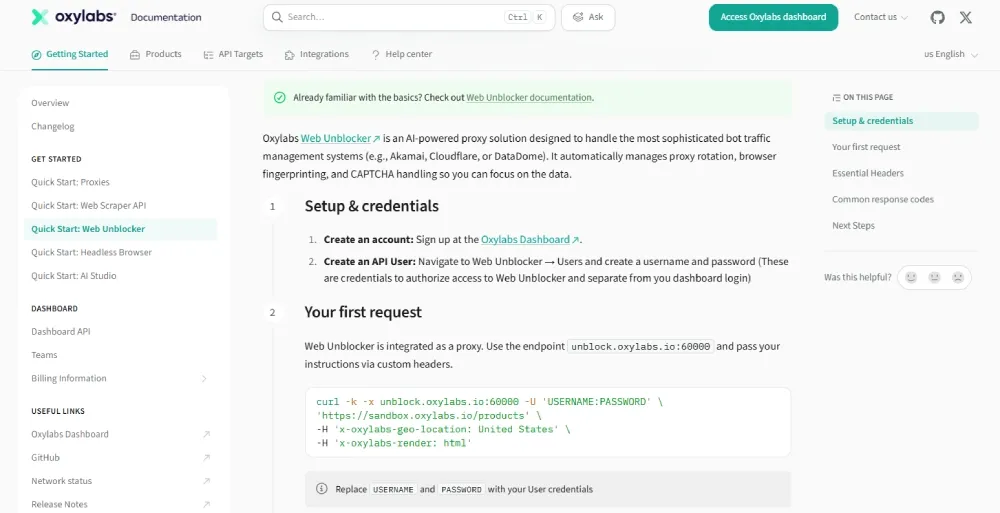The width and height of the screenshot is (1000, 513).
Task: Click Access Oxylabs dashboard button
Action: coord(773,17)
